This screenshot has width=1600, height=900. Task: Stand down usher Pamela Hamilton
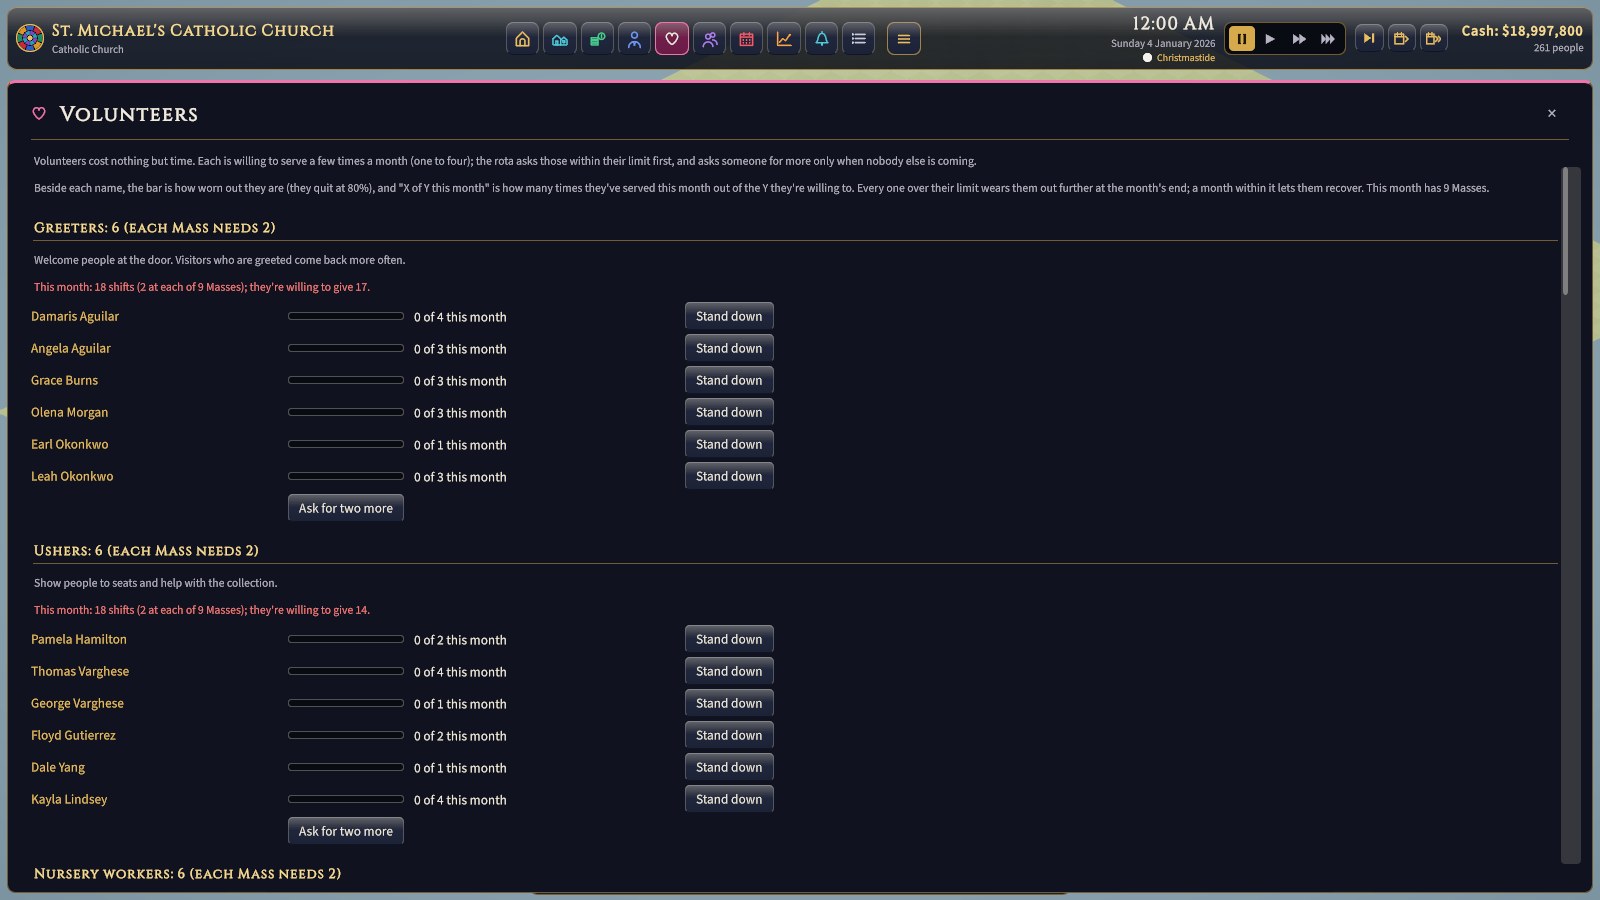click(729, 639)
